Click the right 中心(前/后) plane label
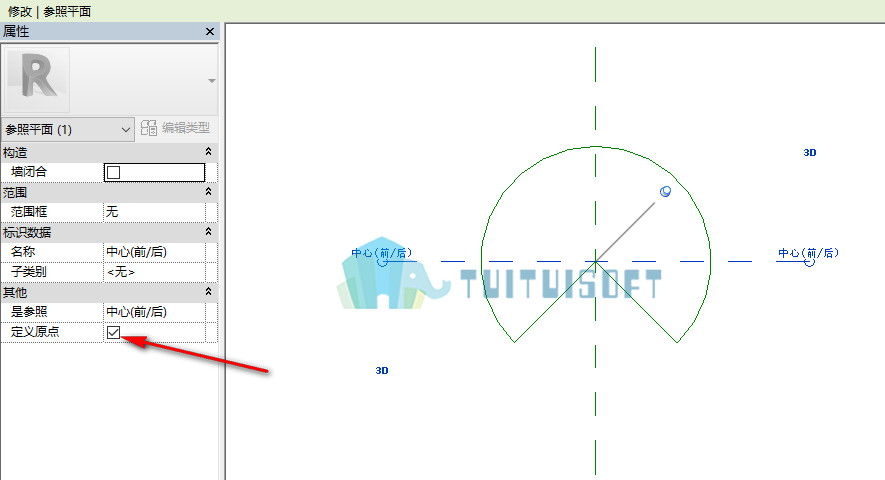 click(808, 253)
